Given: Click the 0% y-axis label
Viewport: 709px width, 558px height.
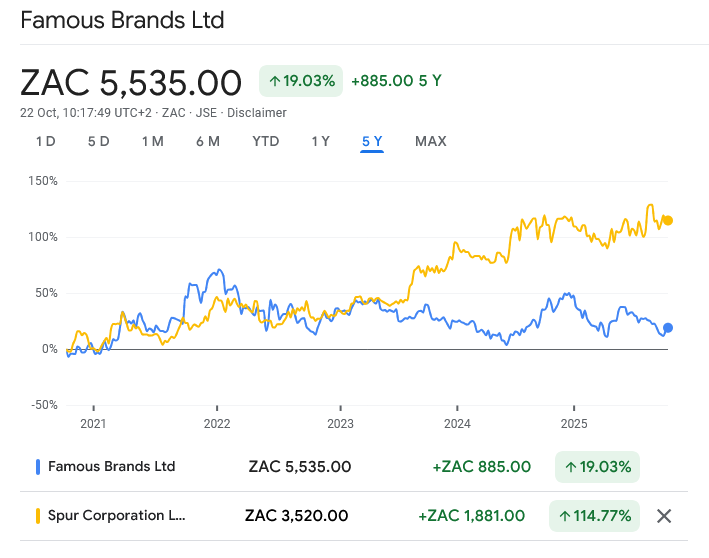Looking at the screenshot, I should tap(50, 349).
